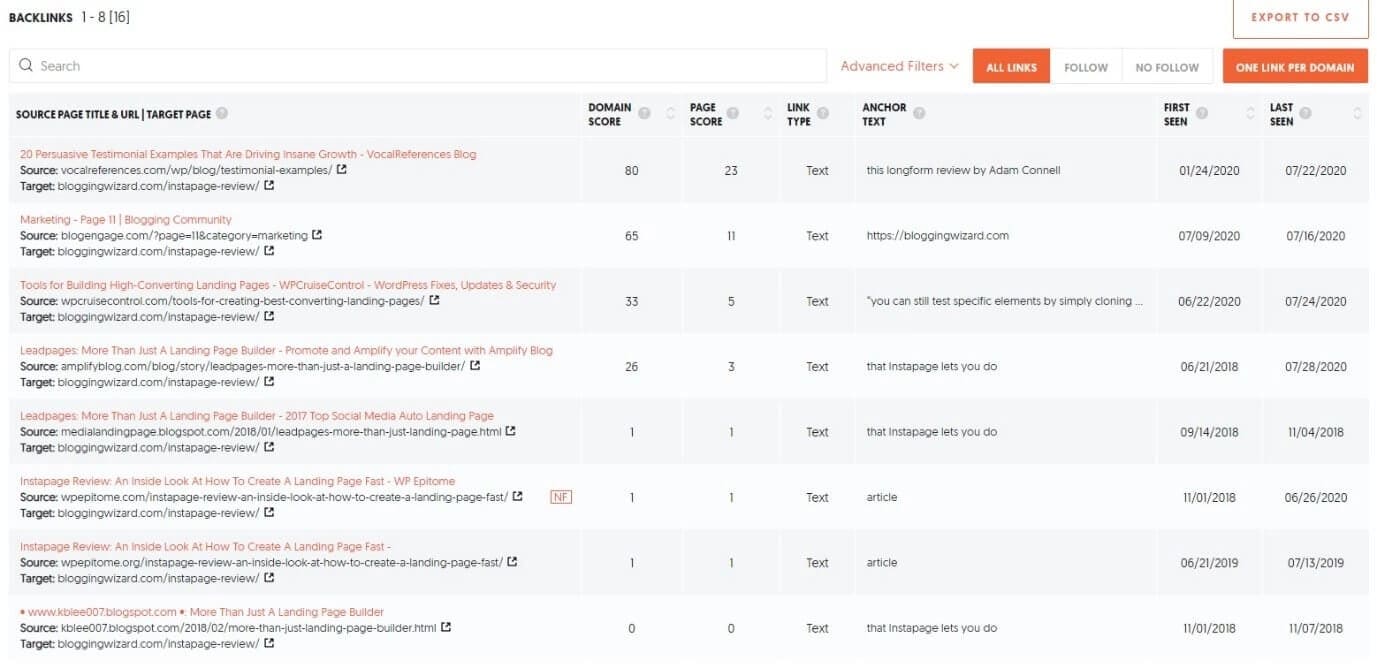Open Domain Score help tooltip icon

click(645, 113)
